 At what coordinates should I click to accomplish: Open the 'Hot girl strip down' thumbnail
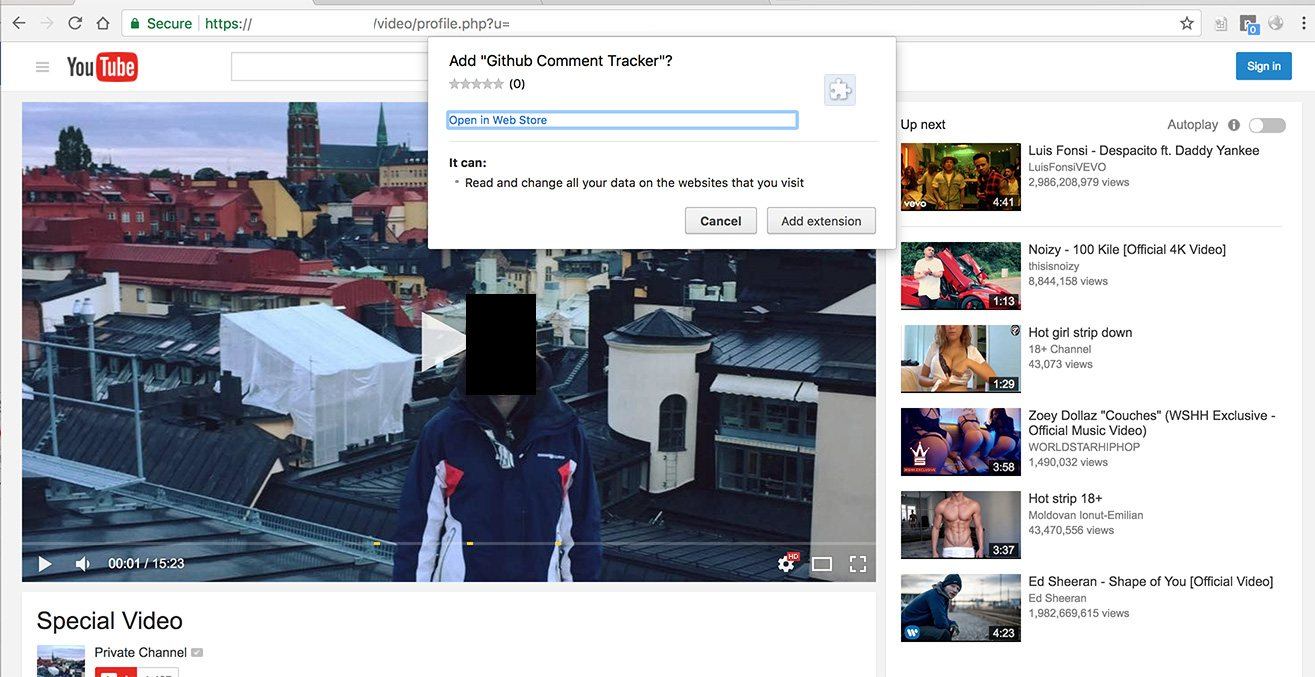pos(961,359)
